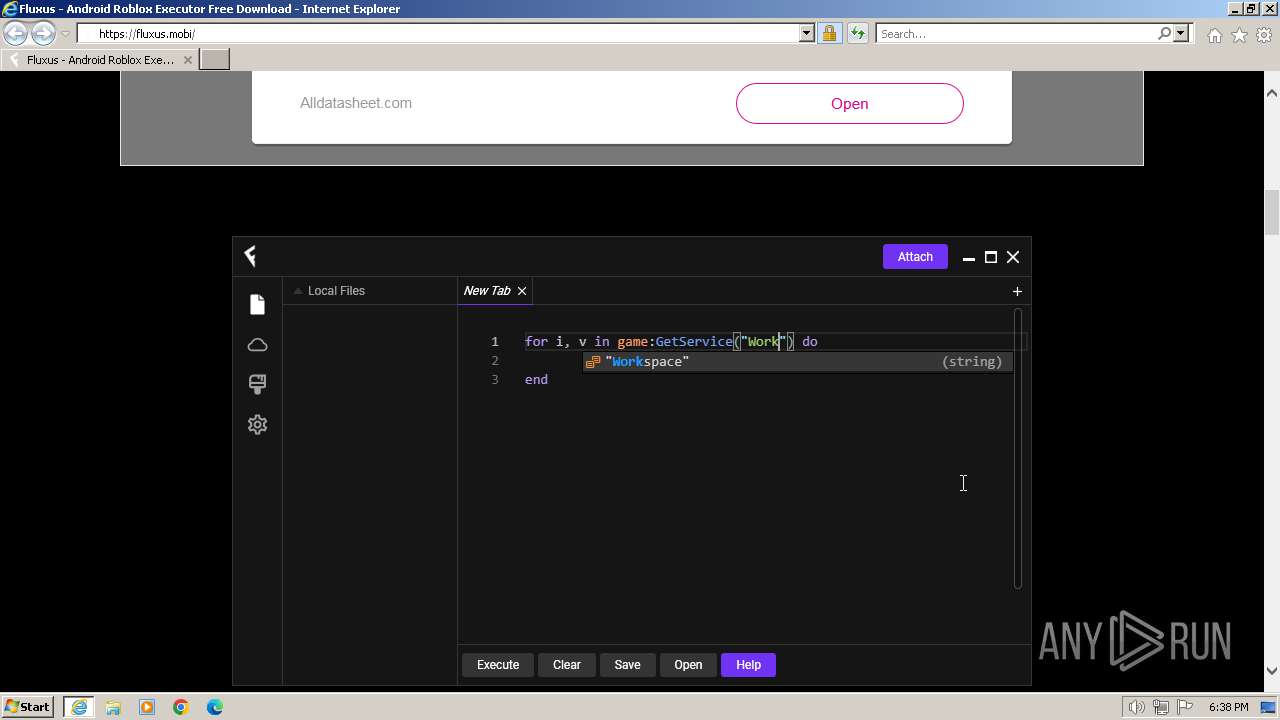Screen dimensions: 1280x720
Task: Click the network tray icon
Action: (x=1161, y=707)
